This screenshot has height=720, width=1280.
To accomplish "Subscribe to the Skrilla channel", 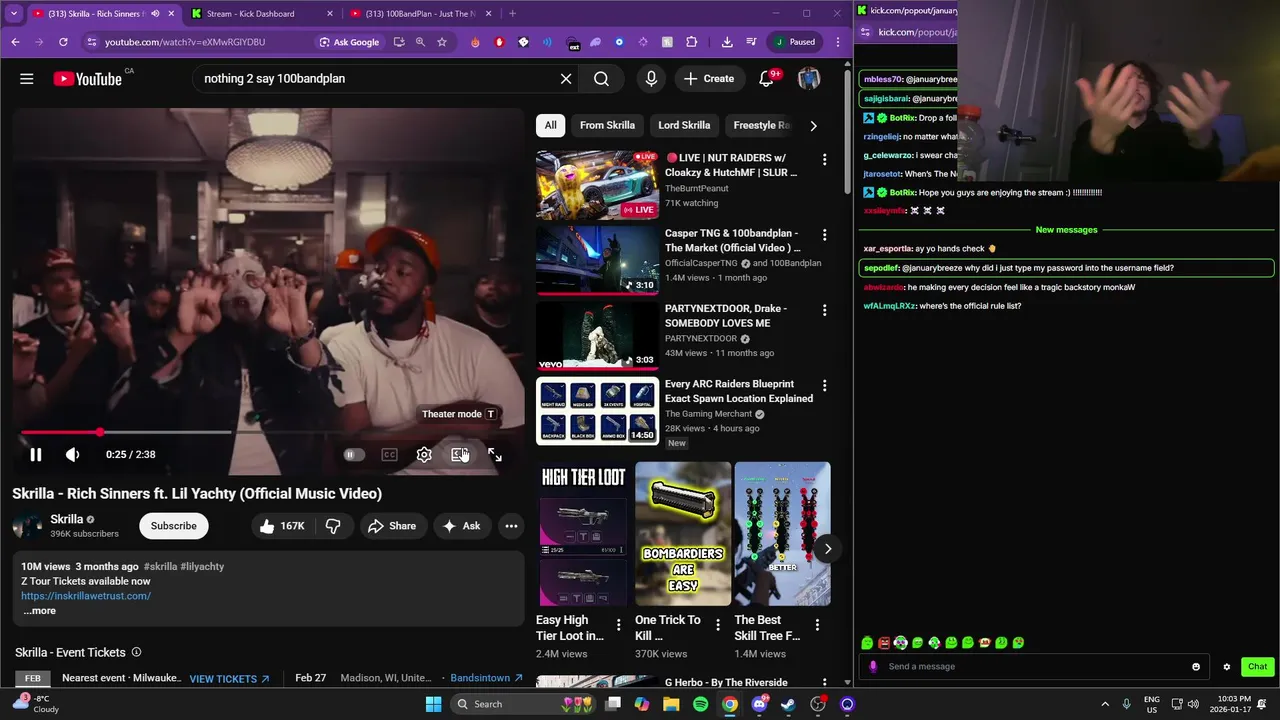I will tap(174, 526).
